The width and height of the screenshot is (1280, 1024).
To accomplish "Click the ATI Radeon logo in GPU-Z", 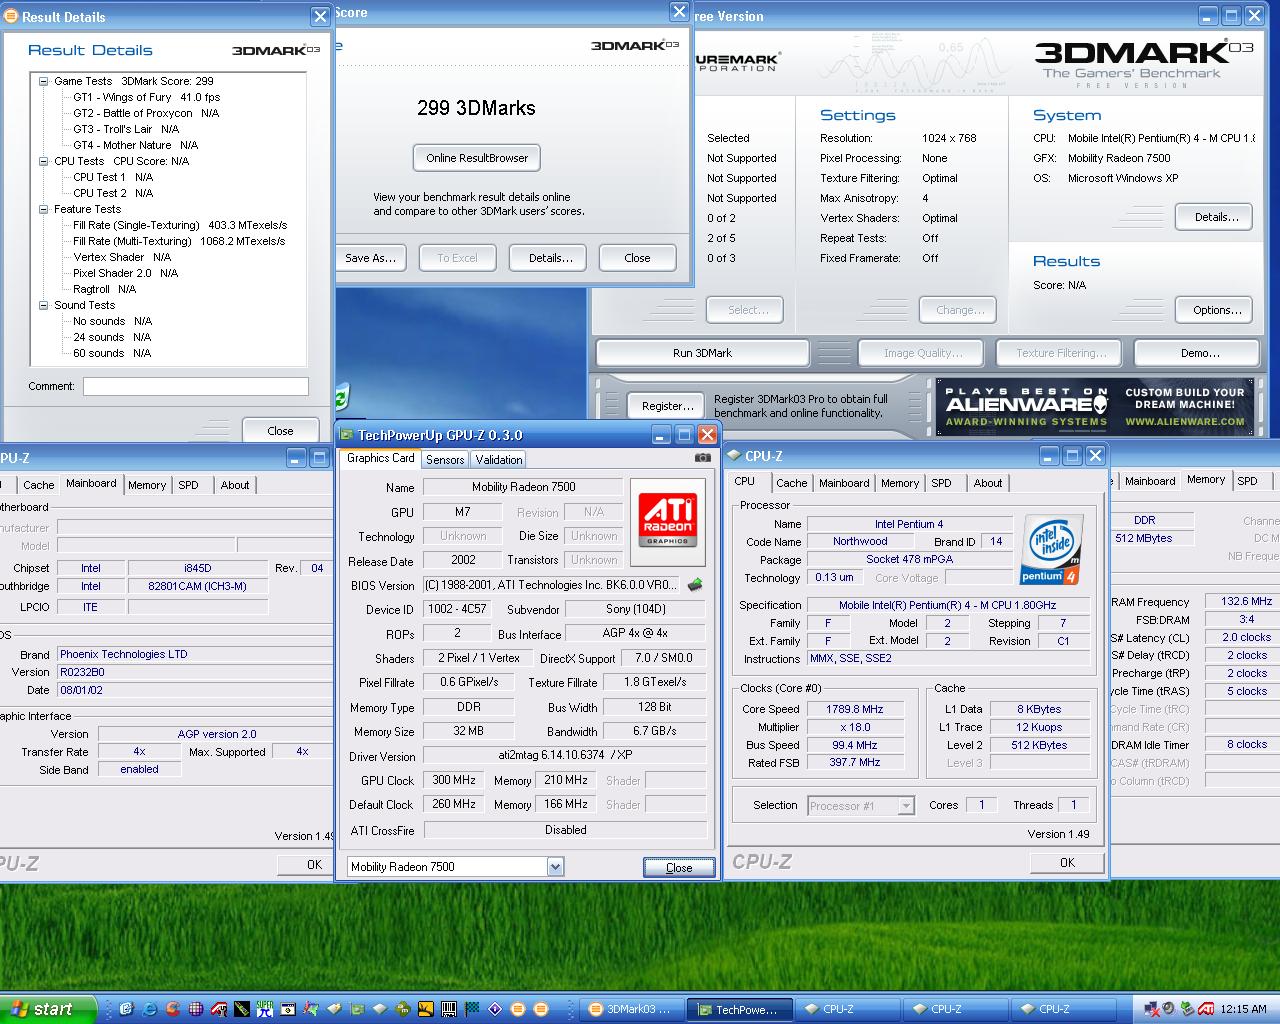I will [x=667, y=520].
